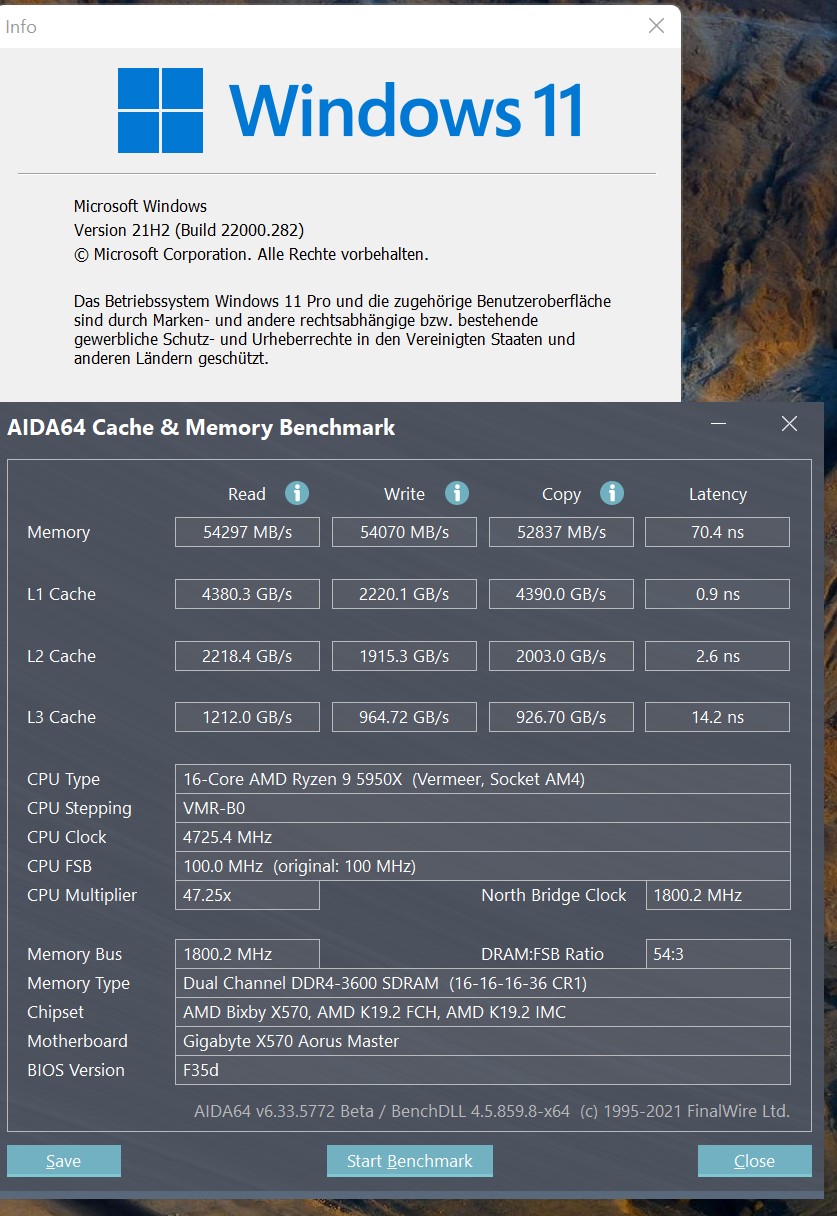This screenshot has width=837, height=1216.
Task: Click the Write column header label
Action: coord(404,494)
